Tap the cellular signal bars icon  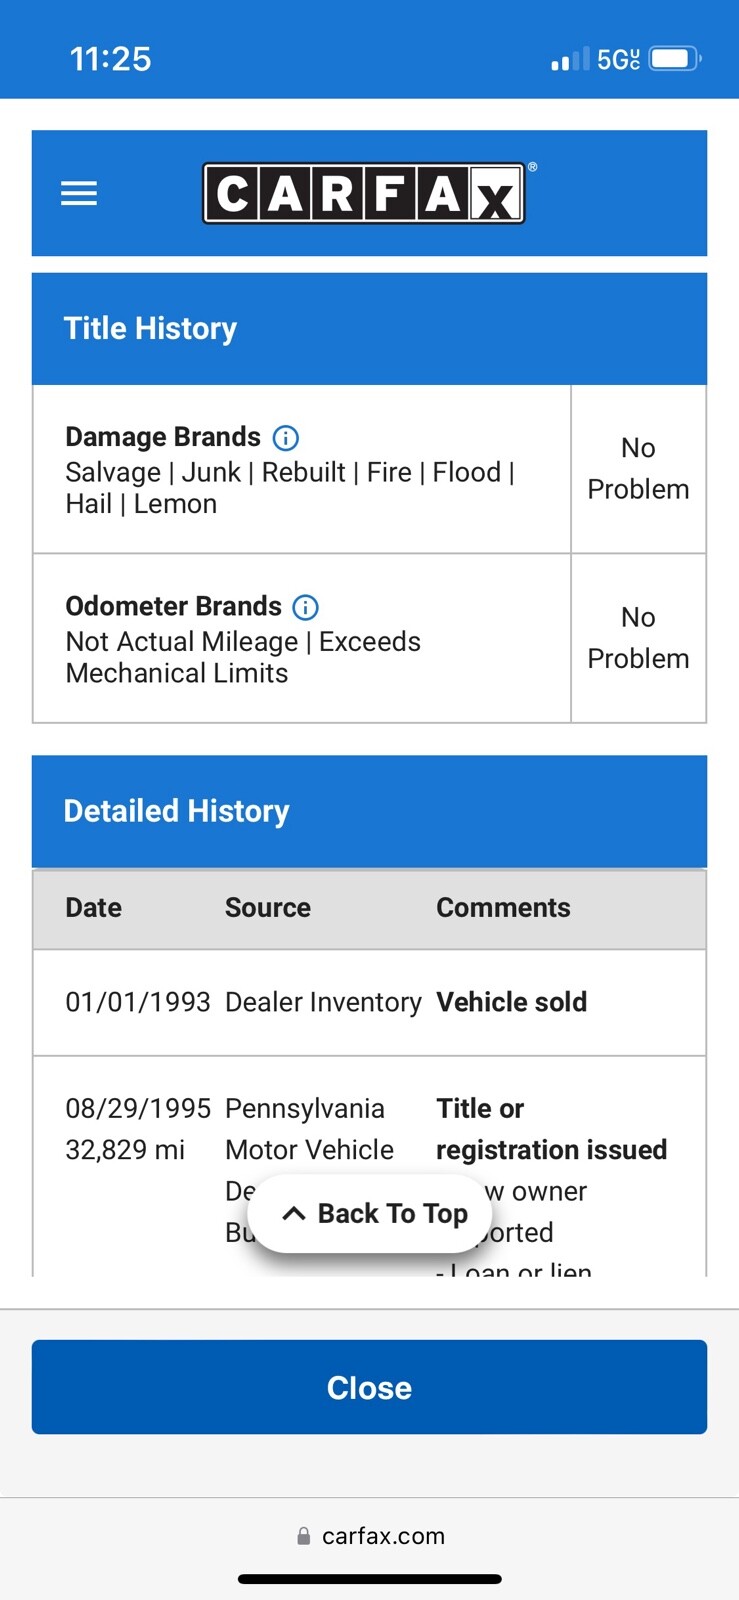coord(570,60)
